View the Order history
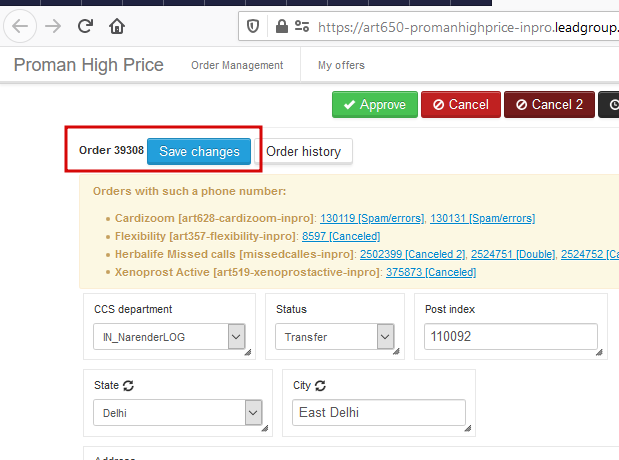619x460 pixels. tap(304, 151)
